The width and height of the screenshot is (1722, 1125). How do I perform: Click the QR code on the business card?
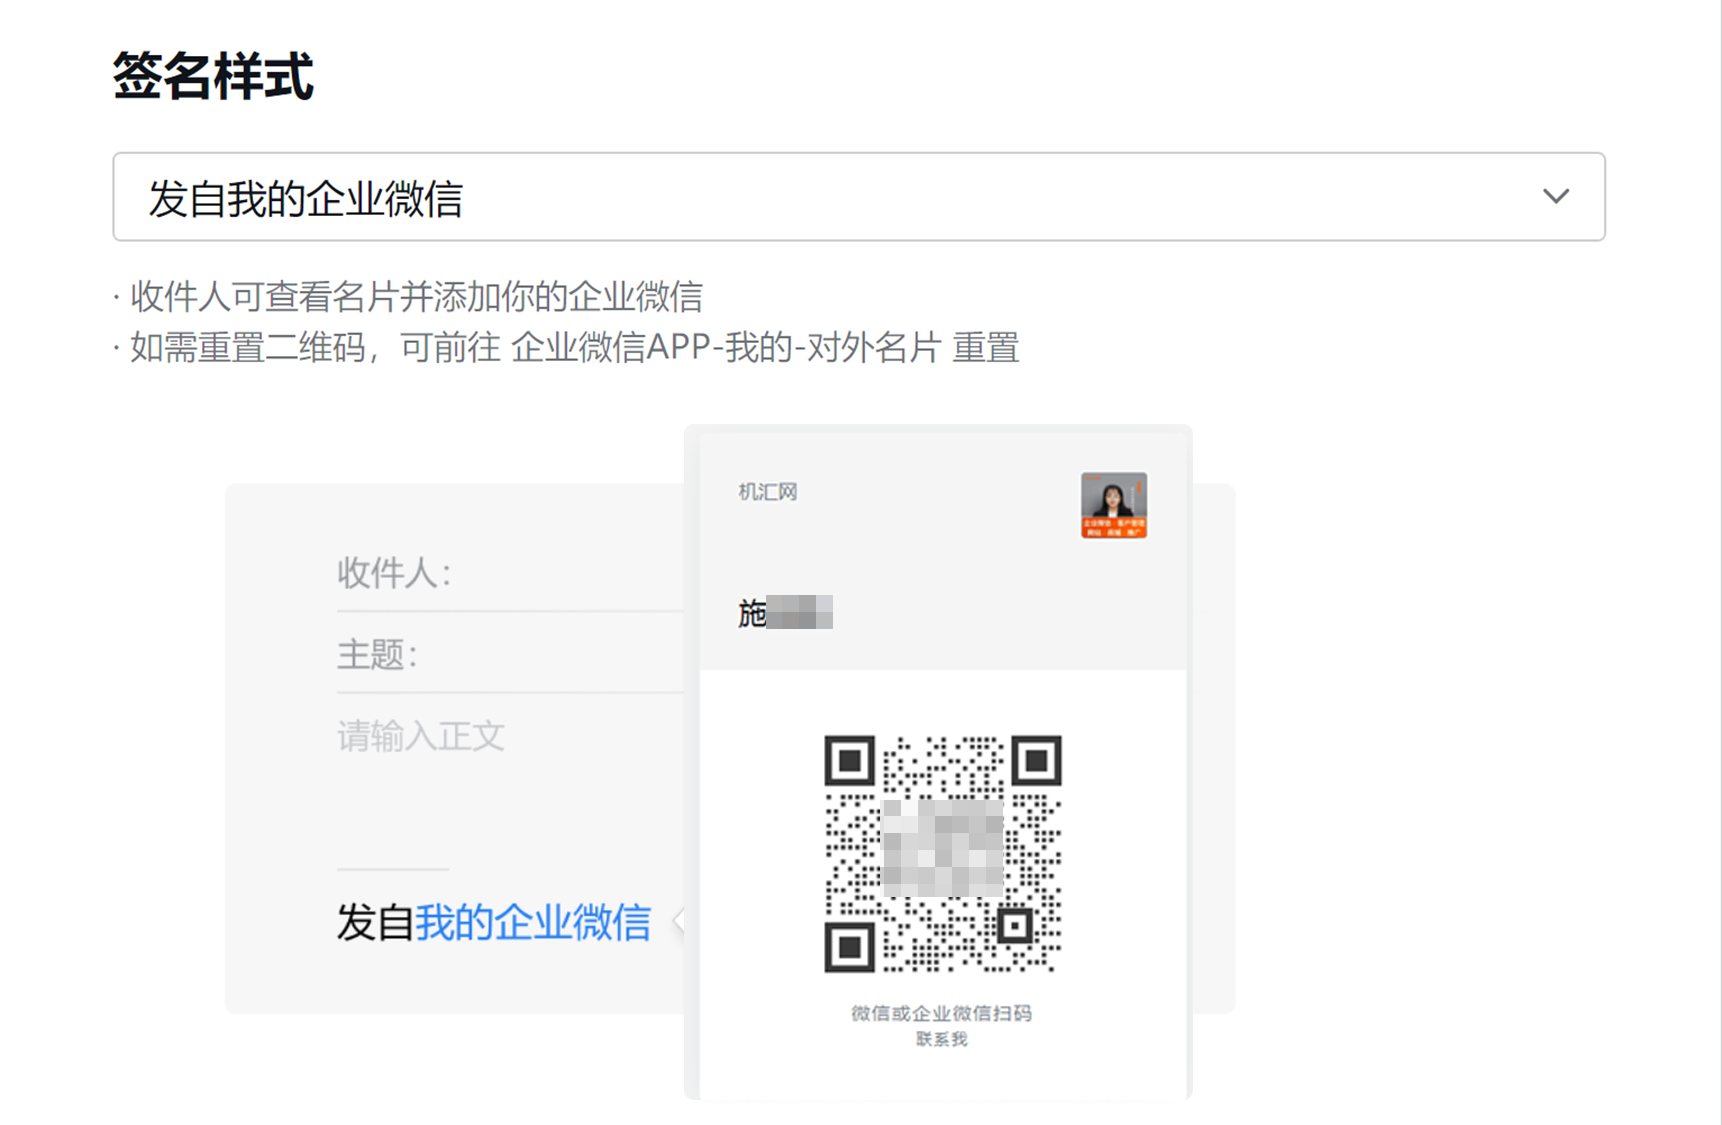click(x=942, y=854)
